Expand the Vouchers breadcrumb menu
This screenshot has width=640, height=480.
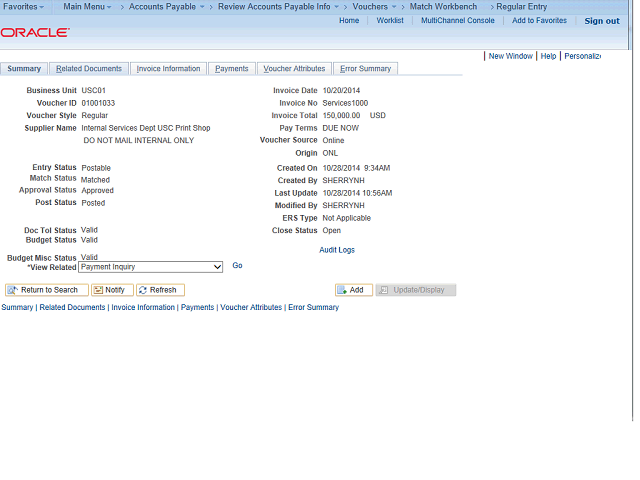374,7
